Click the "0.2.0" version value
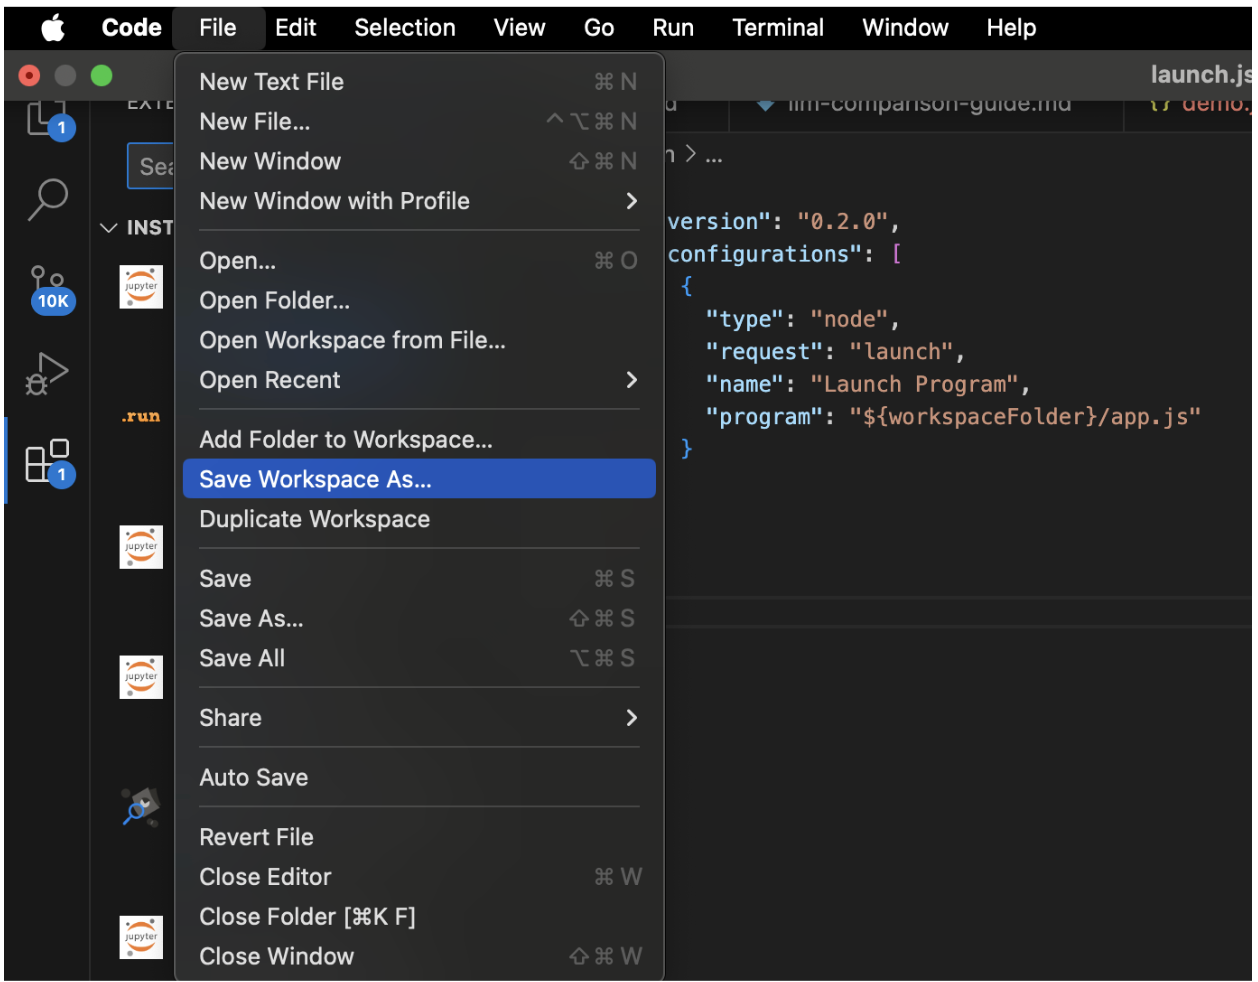The height and width of the screenshot is (982, 1258). pyautogui.click(x=841, y=222)
